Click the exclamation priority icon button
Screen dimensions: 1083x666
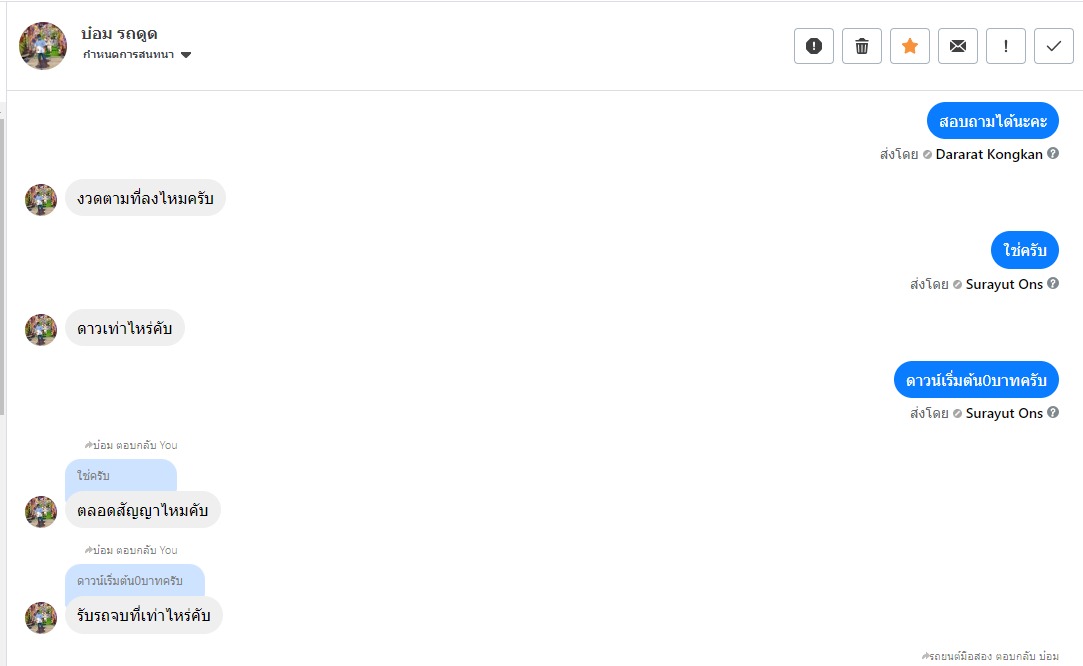pyautogui.click(x=1006, y=46)
